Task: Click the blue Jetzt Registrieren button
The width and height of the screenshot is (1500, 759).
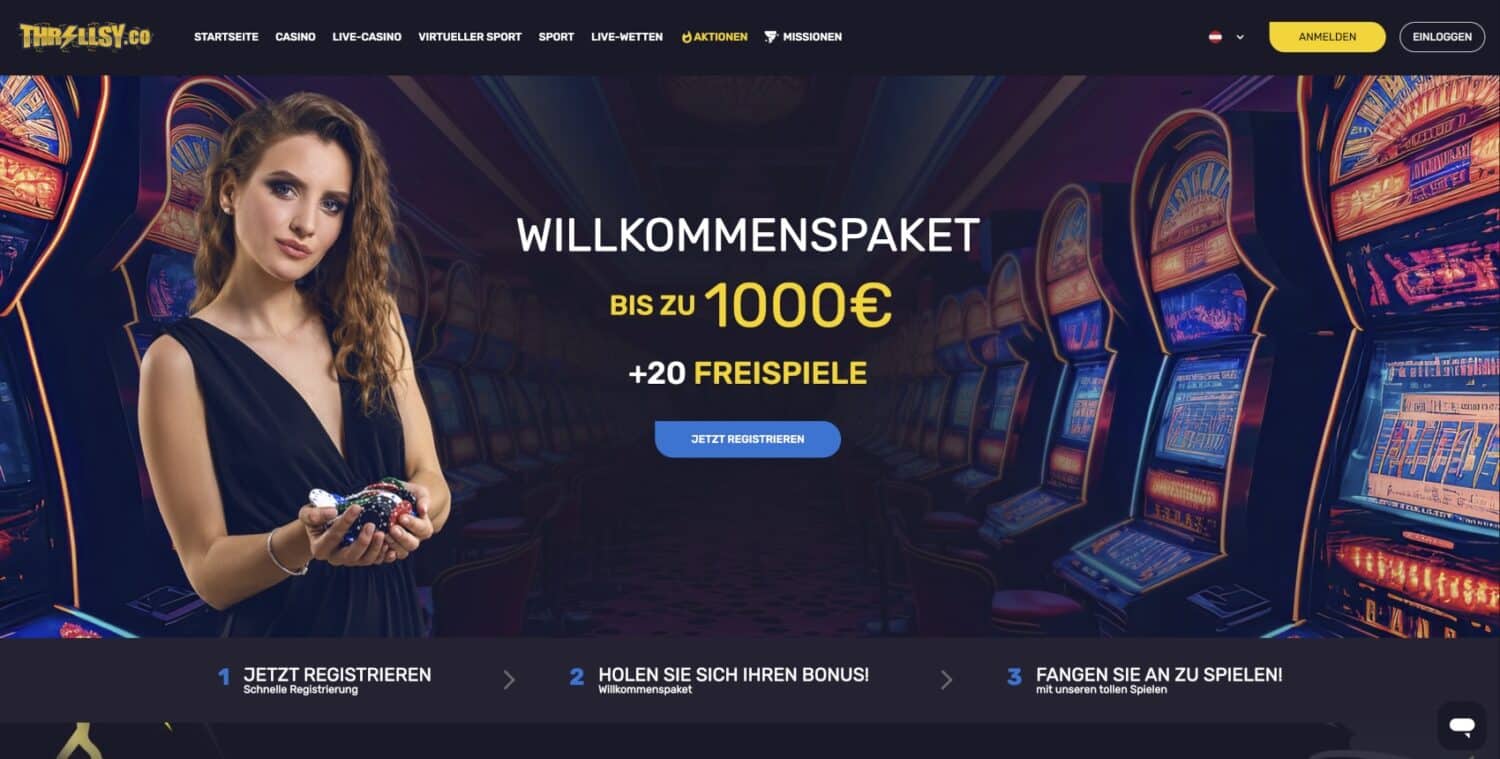Action: click(x=747, y=439)
